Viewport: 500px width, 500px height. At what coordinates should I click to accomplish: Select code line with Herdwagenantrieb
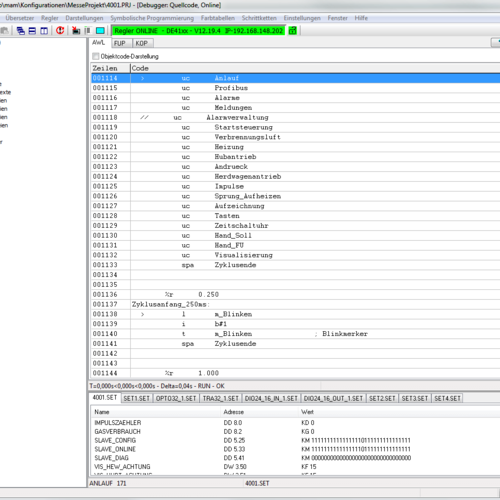pyautogui.click(x=295, y=176)
